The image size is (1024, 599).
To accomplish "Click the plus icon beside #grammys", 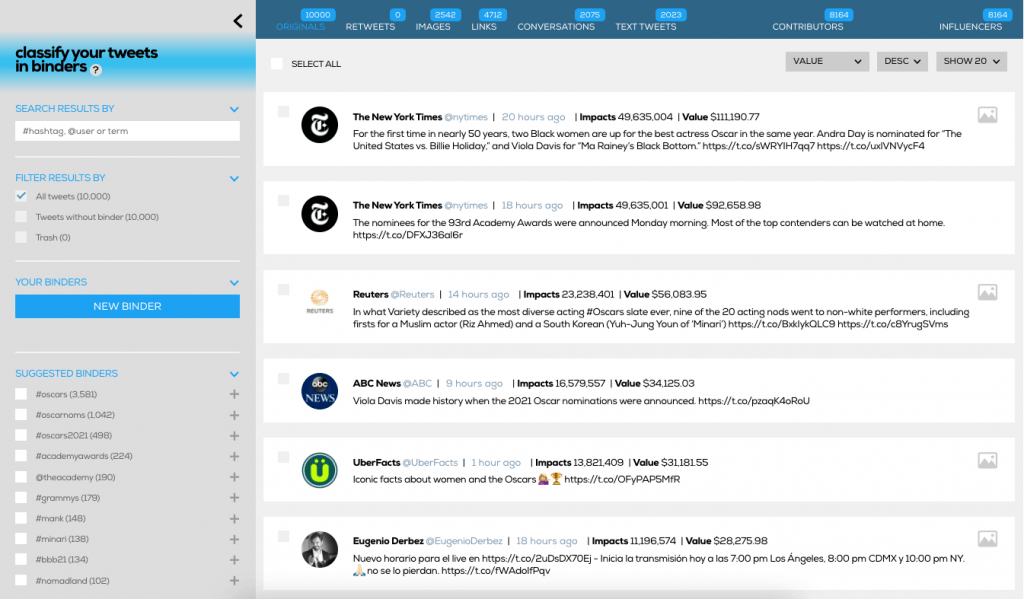I will [x=234, y=497].
